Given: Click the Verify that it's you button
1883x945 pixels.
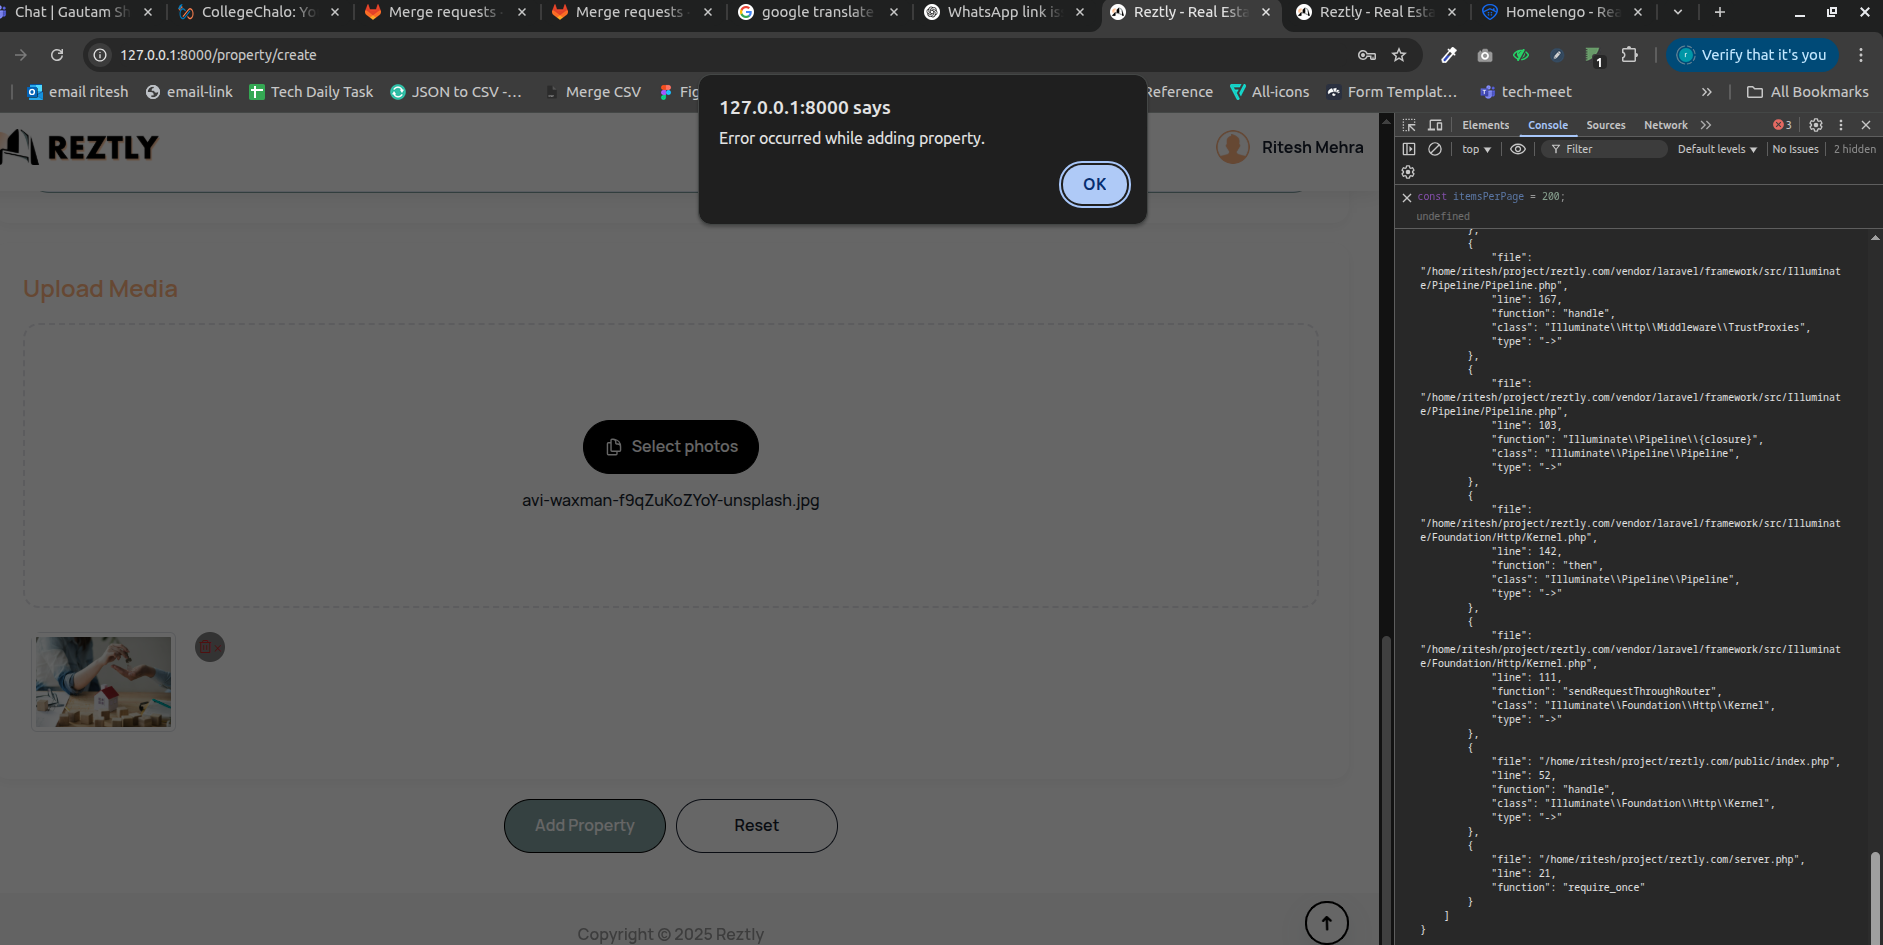Looking at the screenshot, I should (1754, 55).
